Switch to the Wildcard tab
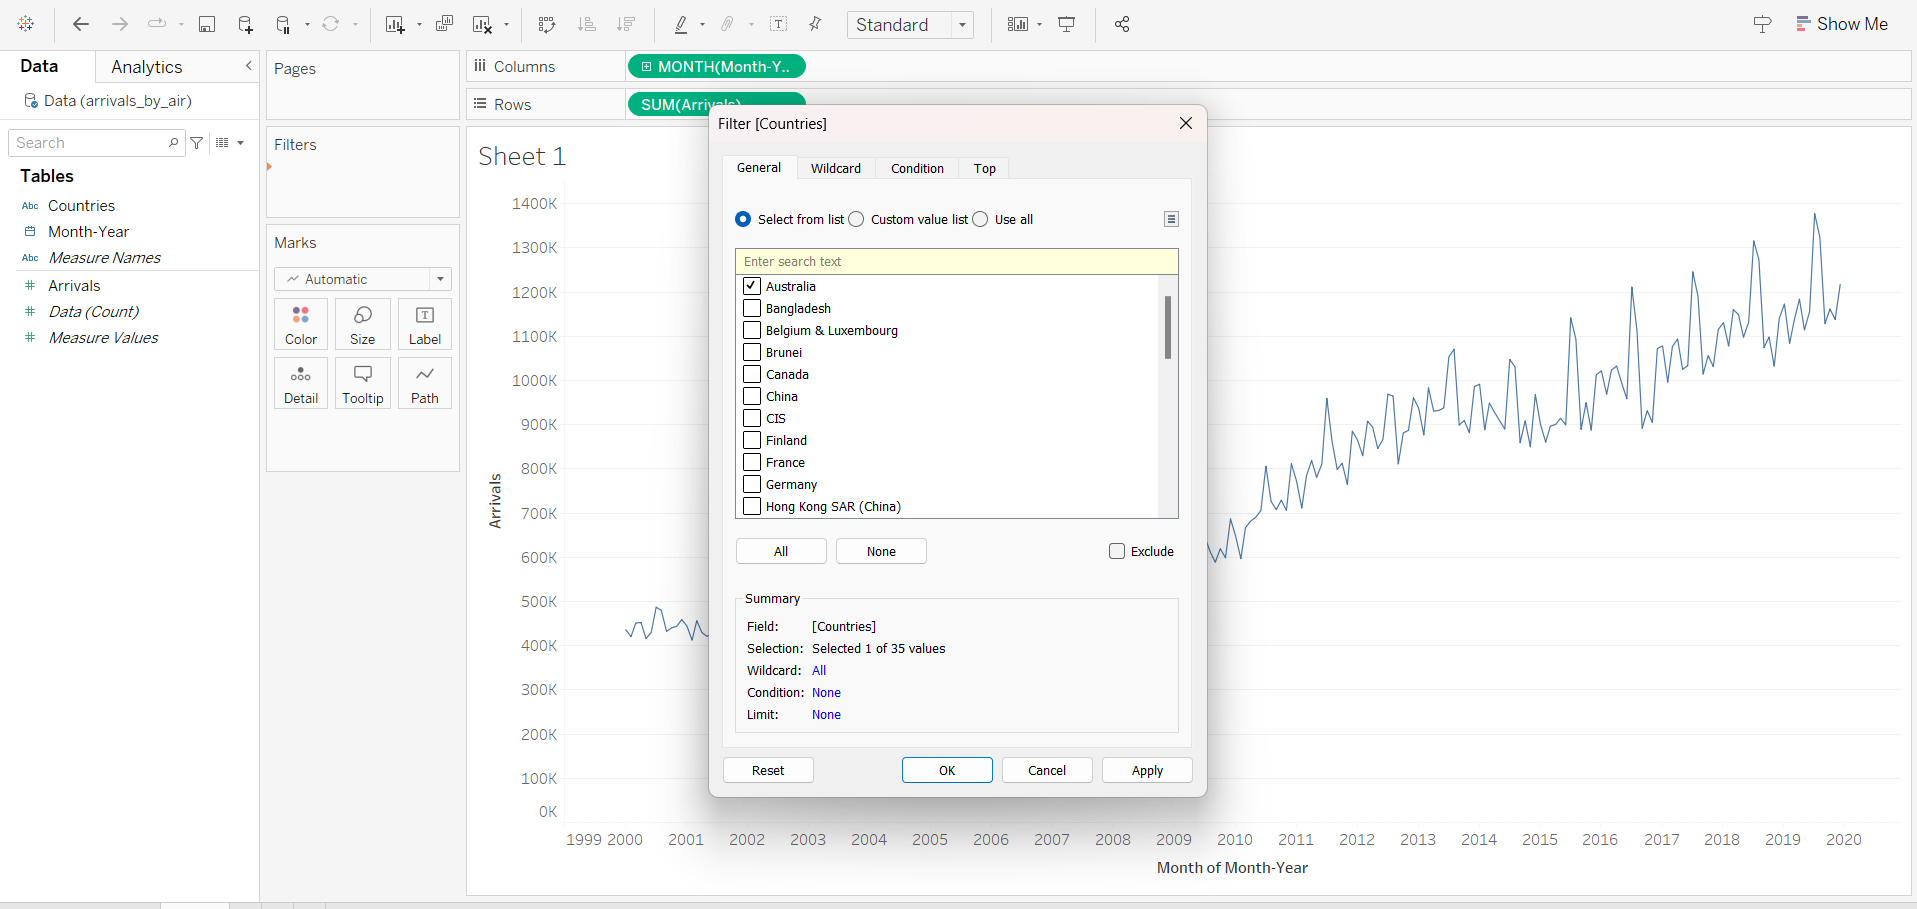 coord(835,168)
